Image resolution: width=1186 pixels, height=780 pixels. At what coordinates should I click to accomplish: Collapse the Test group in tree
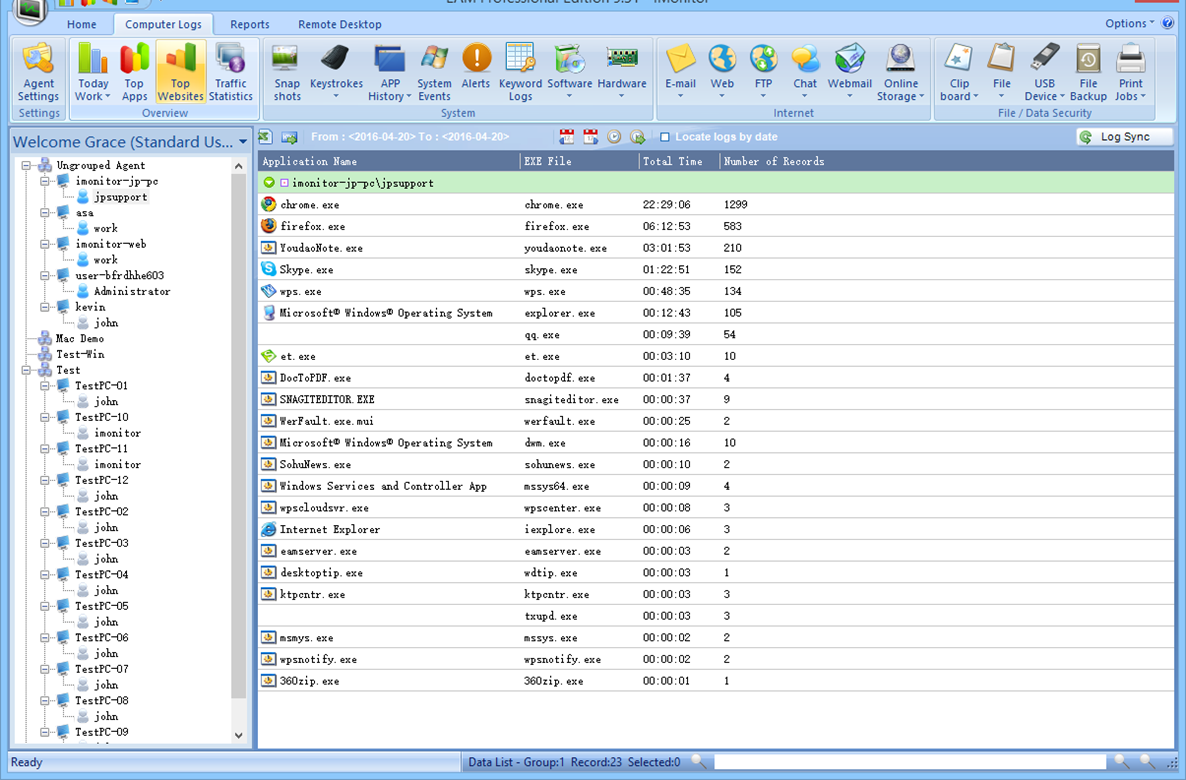click(27, 370)
